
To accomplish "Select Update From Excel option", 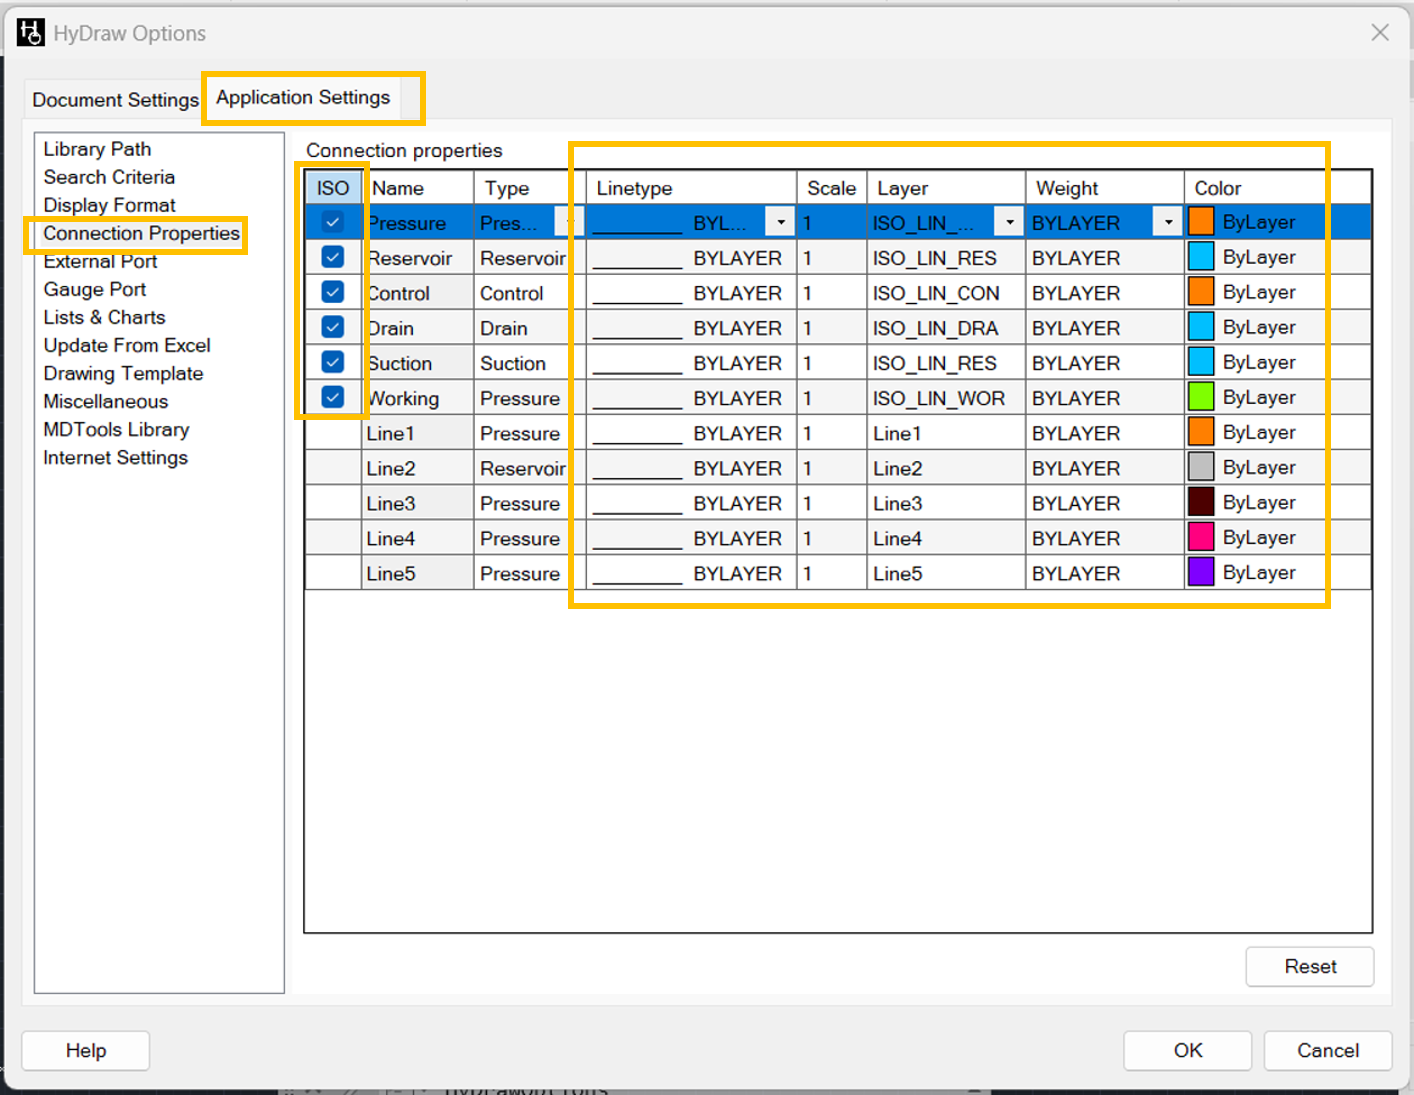I will click(127, 345).
